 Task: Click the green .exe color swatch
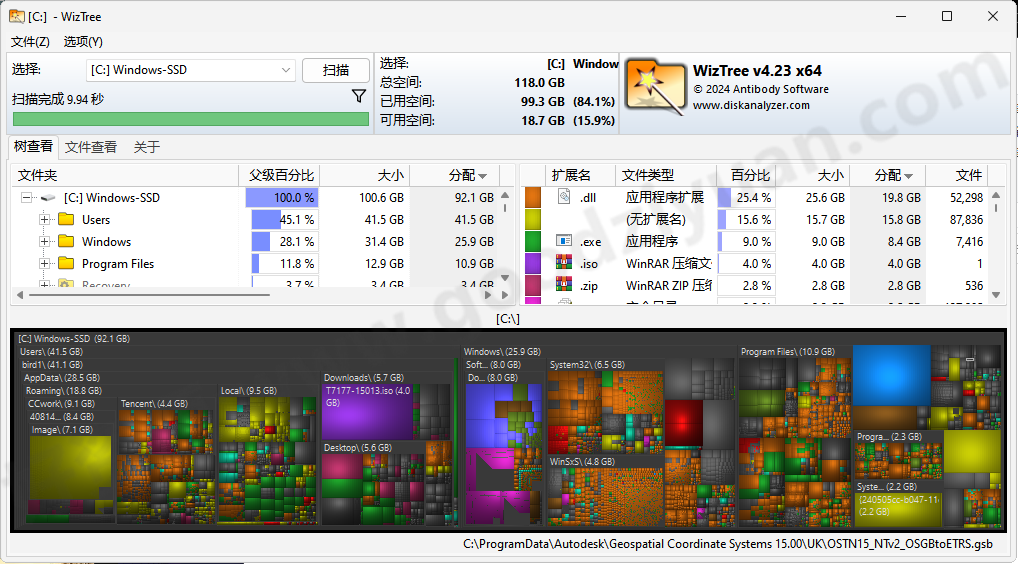coord(533,241)
